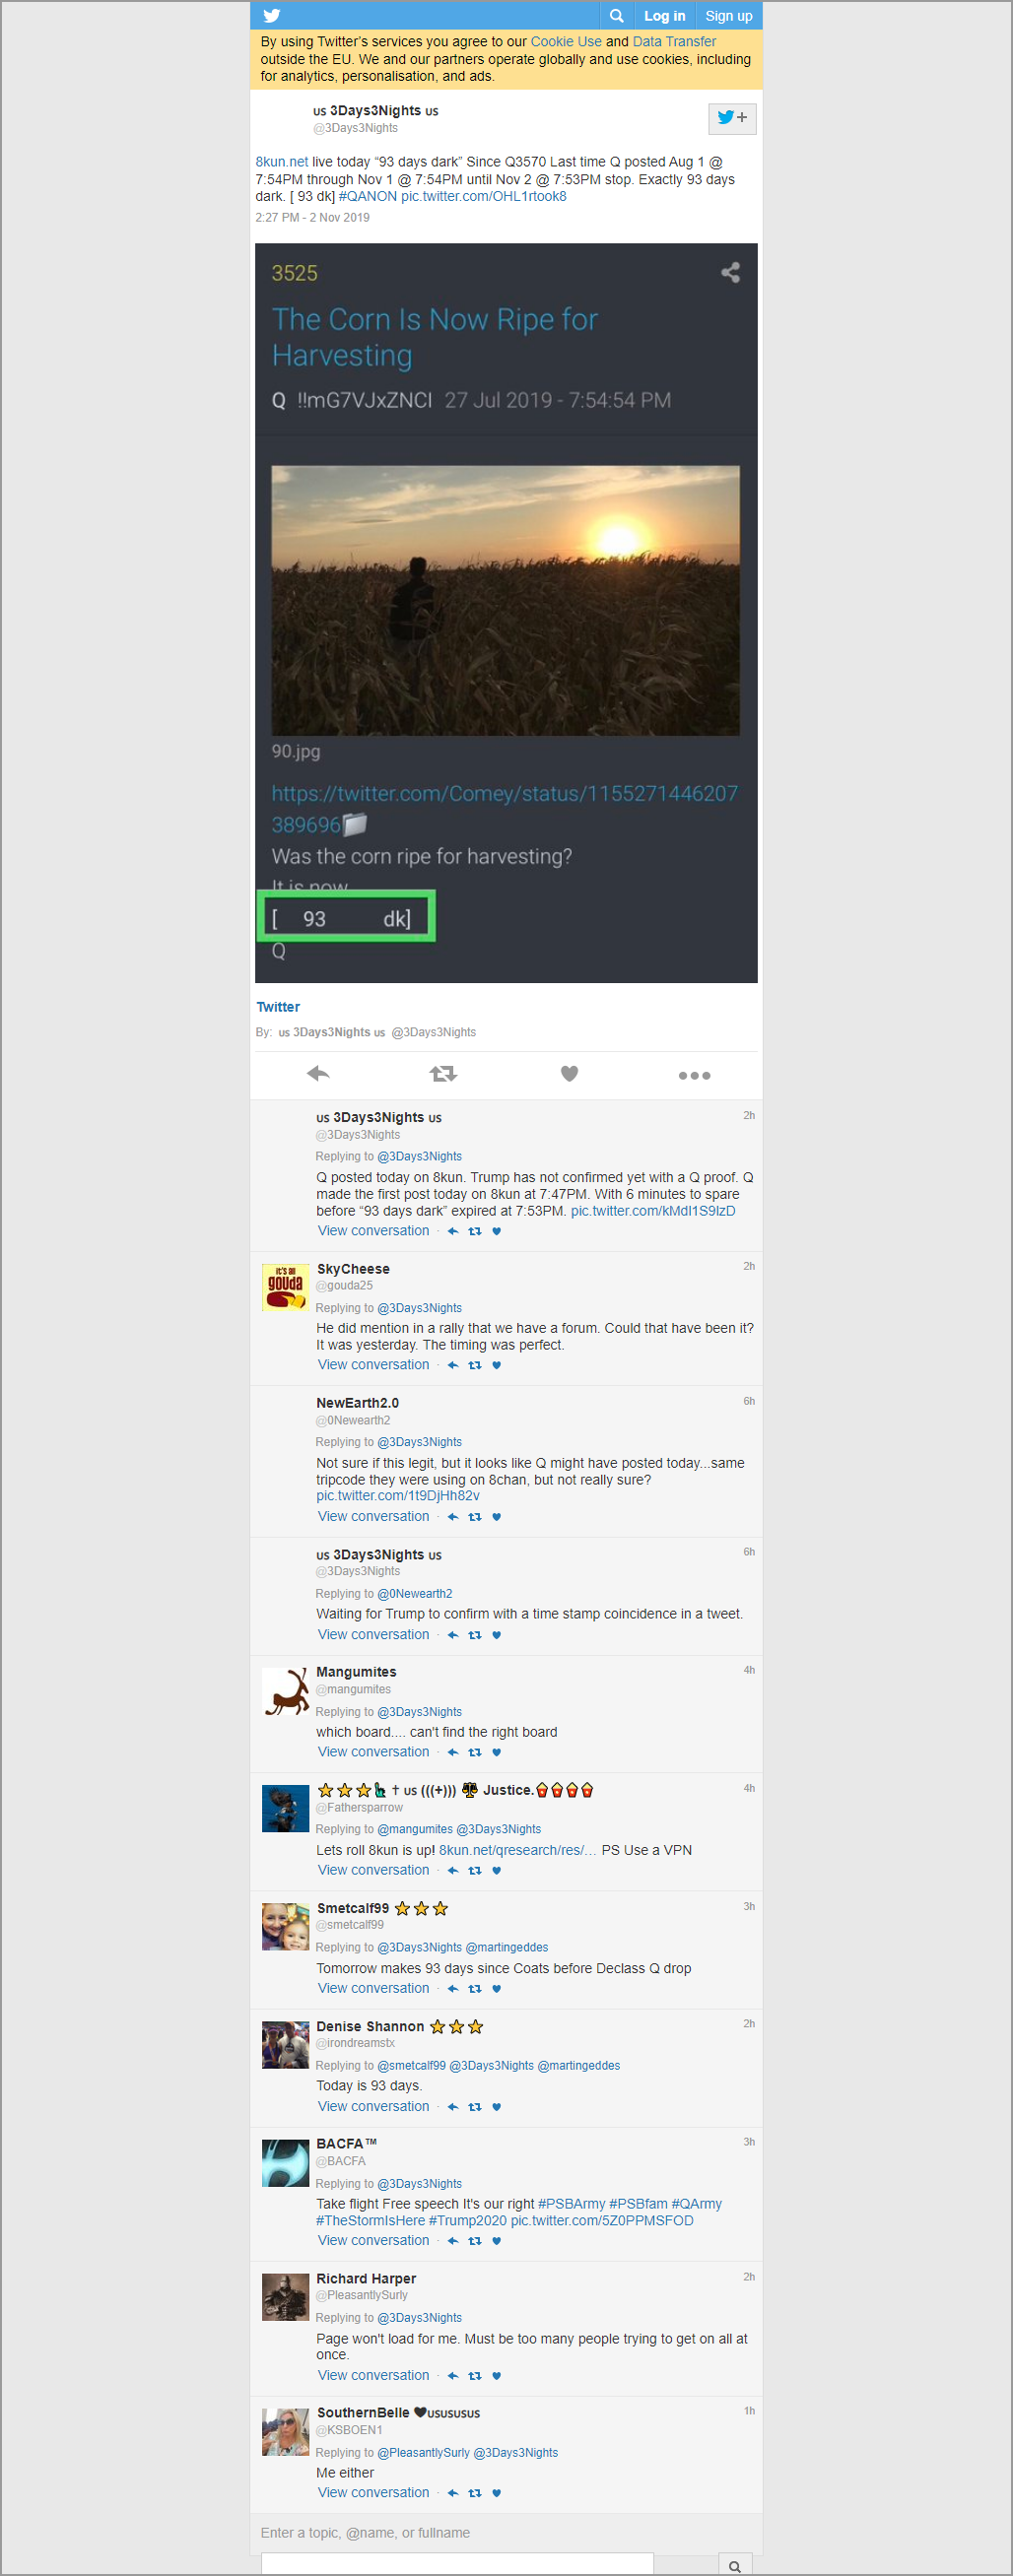Reply to SkyCheese's comment
Screen dimensions: 1013x2576
point(453,1365)
